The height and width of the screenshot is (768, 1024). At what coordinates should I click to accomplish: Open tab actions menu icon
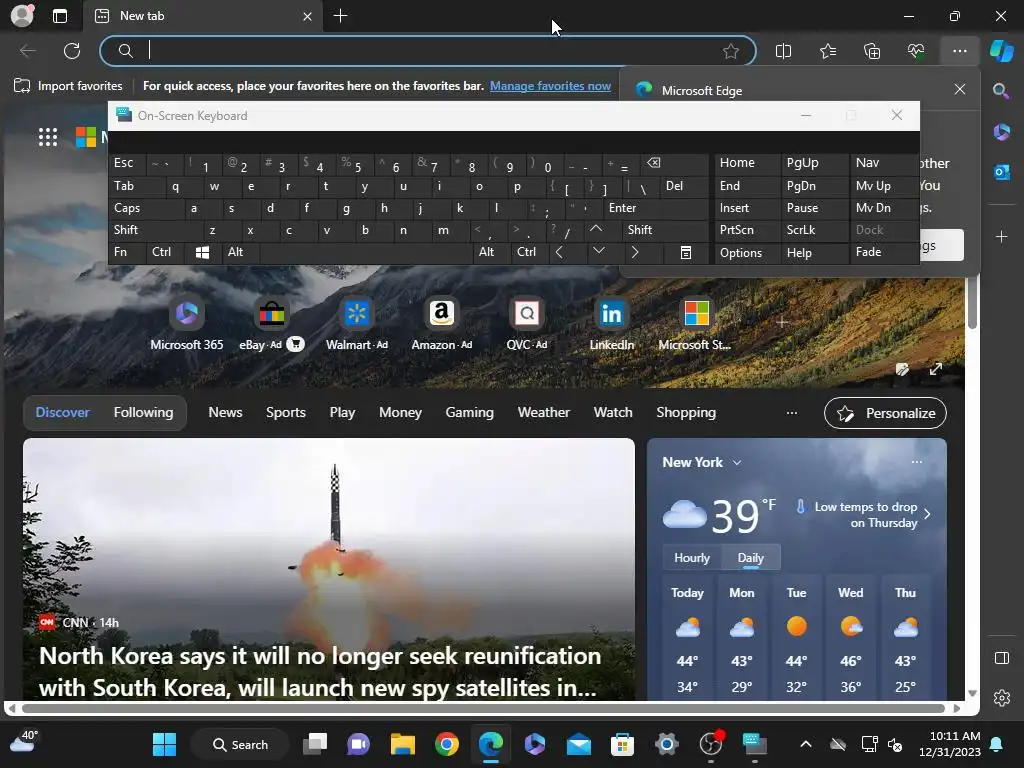coord(59,16)
